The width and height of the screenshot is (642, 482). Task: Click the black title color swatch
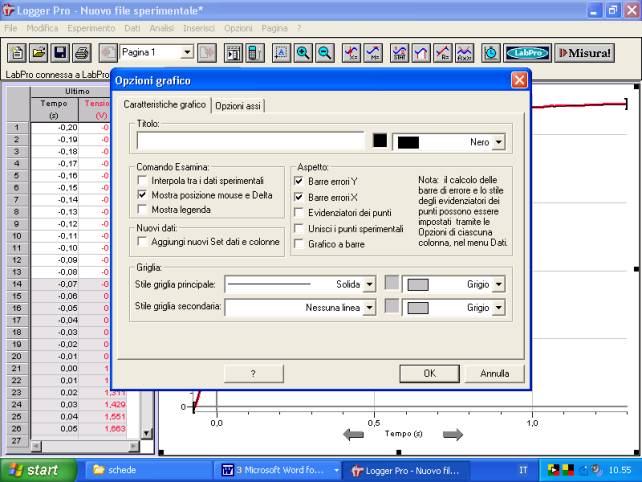coord(380,141)
